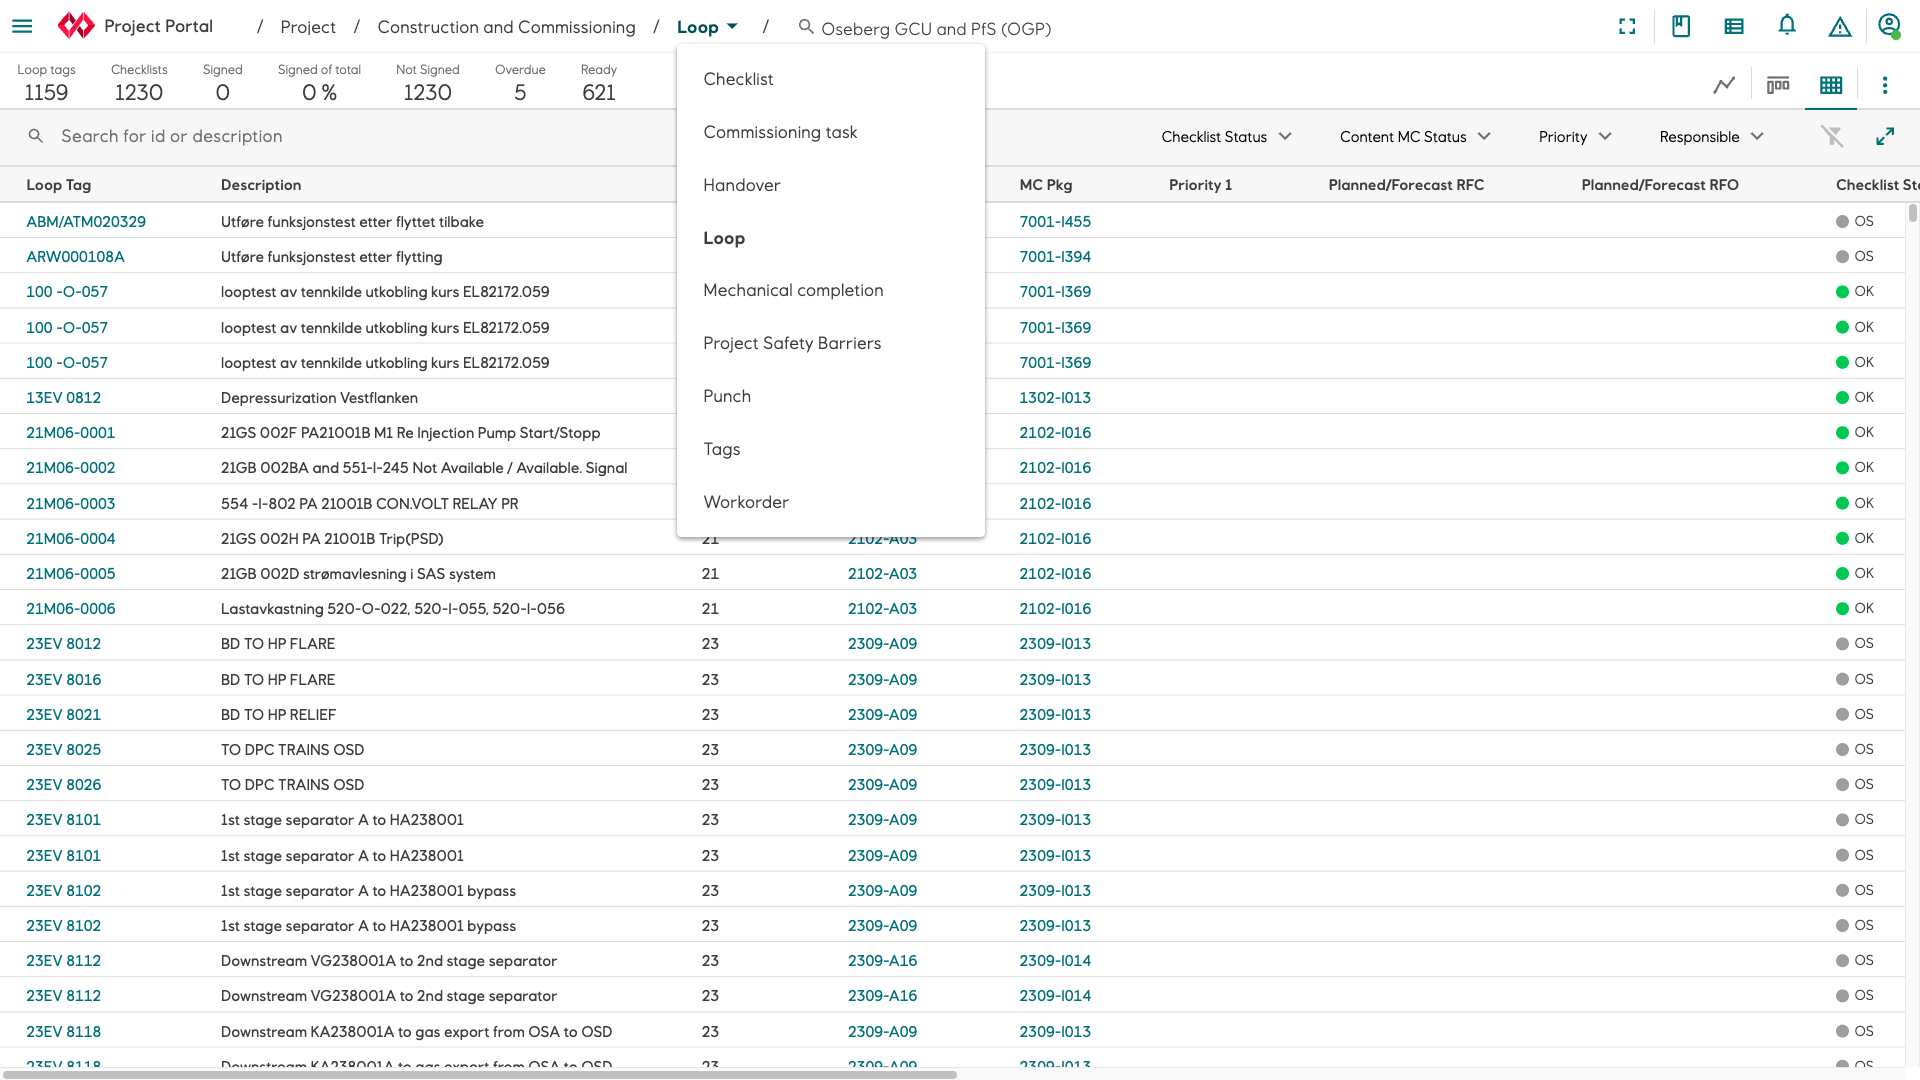
Task: Click the Project Portal logo
Action: [x=76, y=26]
